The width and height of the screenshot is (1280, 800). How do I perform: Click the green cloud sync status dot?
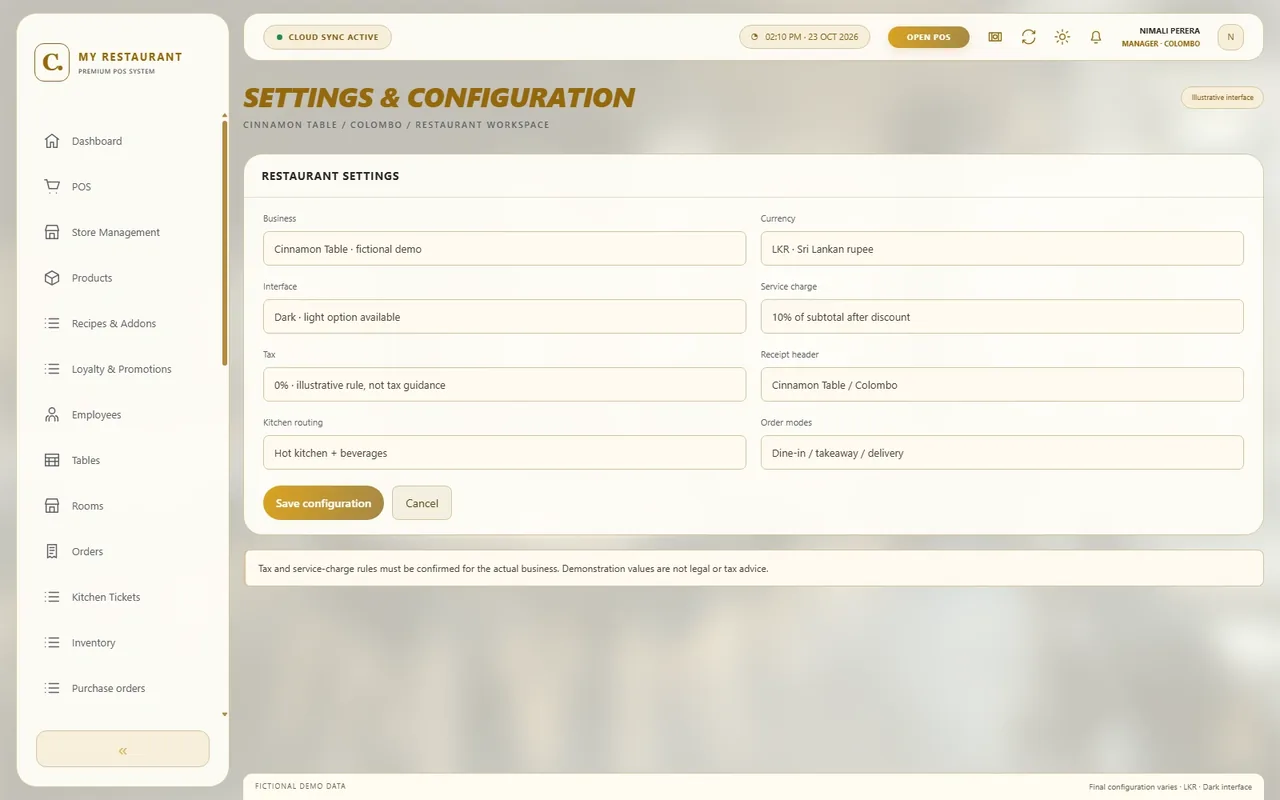coord(279,37)
